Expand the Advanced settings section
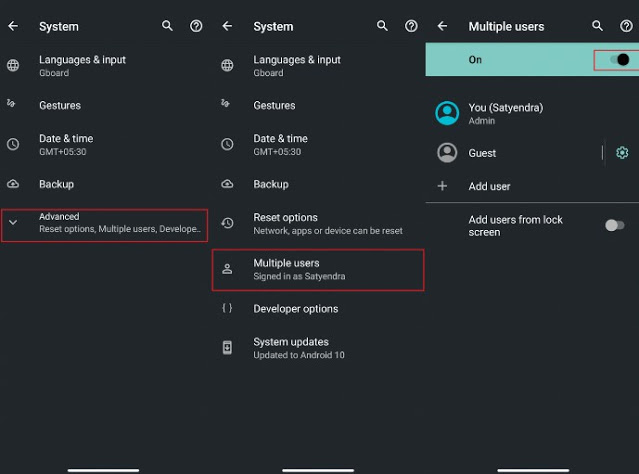 104,223
